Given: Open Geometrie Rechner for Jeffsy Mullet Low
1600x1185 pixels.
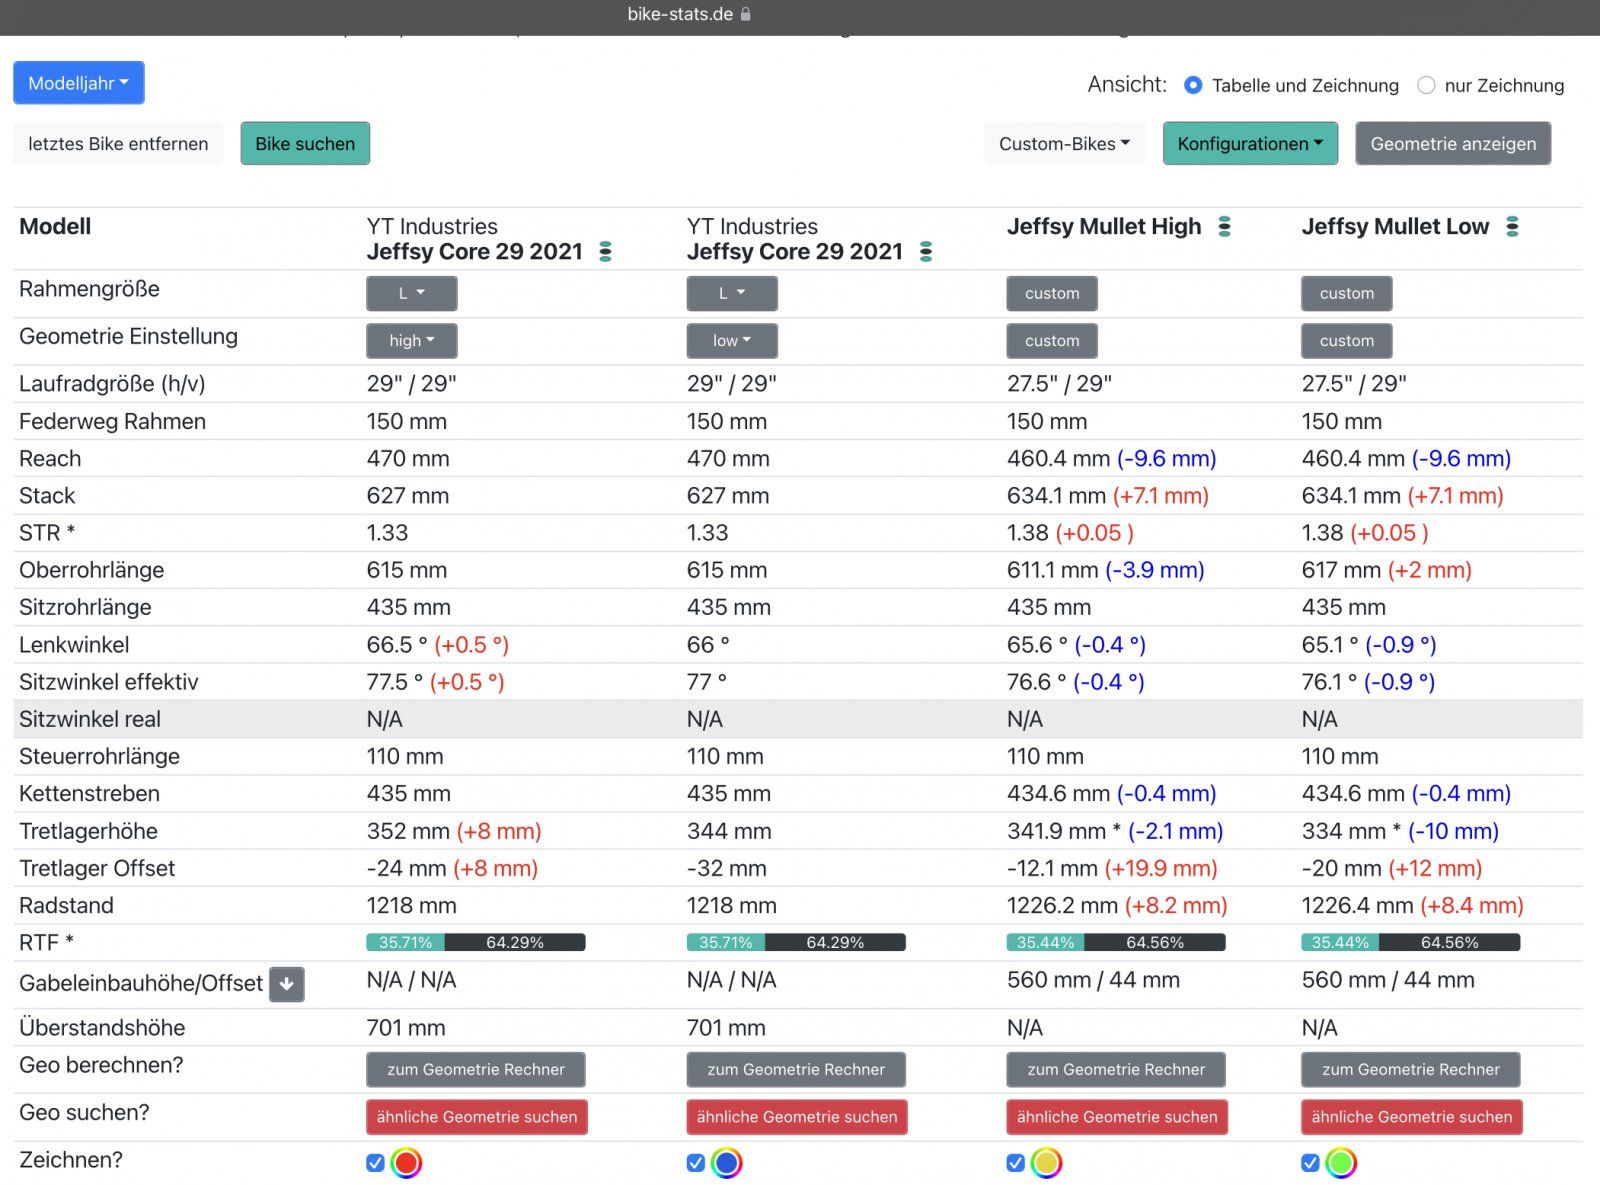Looking at the screenshot, I should (x=1411, y=1069).
